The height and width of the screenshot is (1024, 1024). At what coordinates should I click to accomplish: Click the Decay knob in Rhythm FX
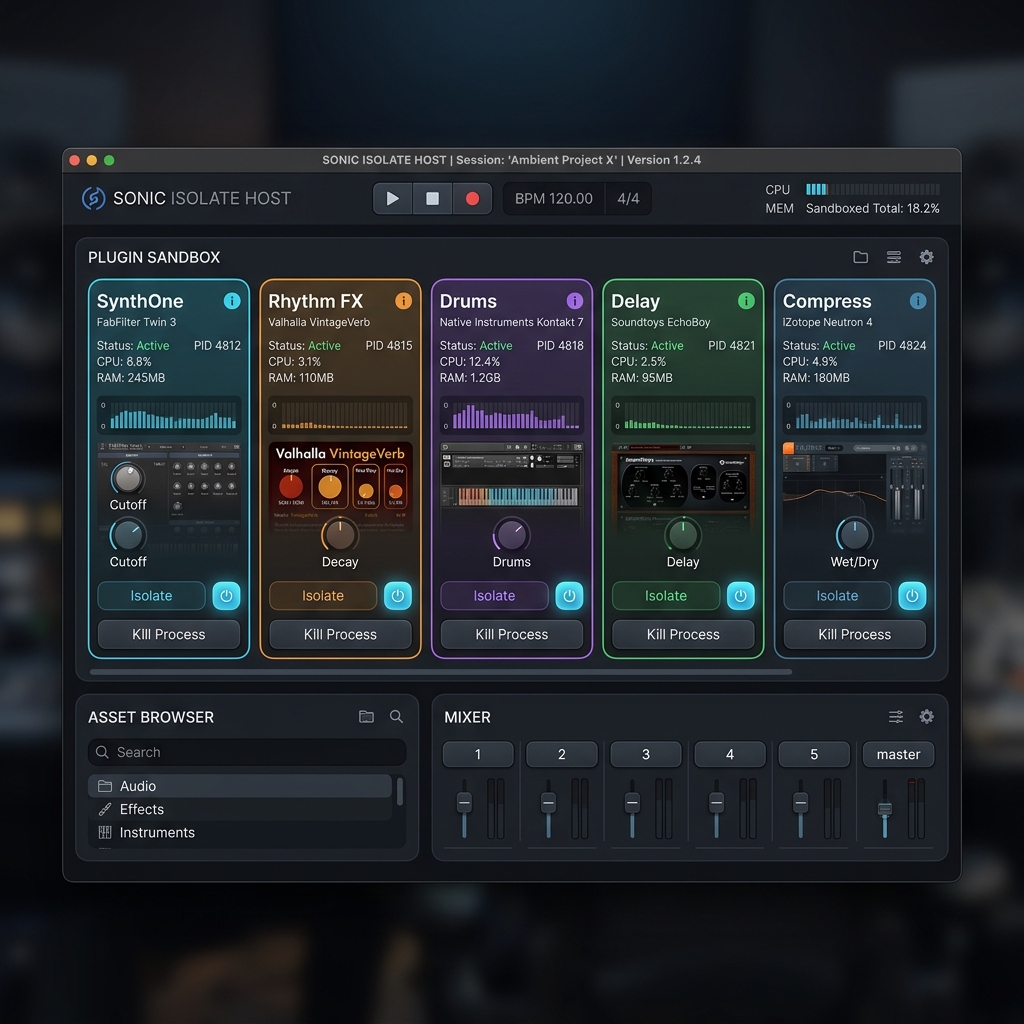[340, 535]
